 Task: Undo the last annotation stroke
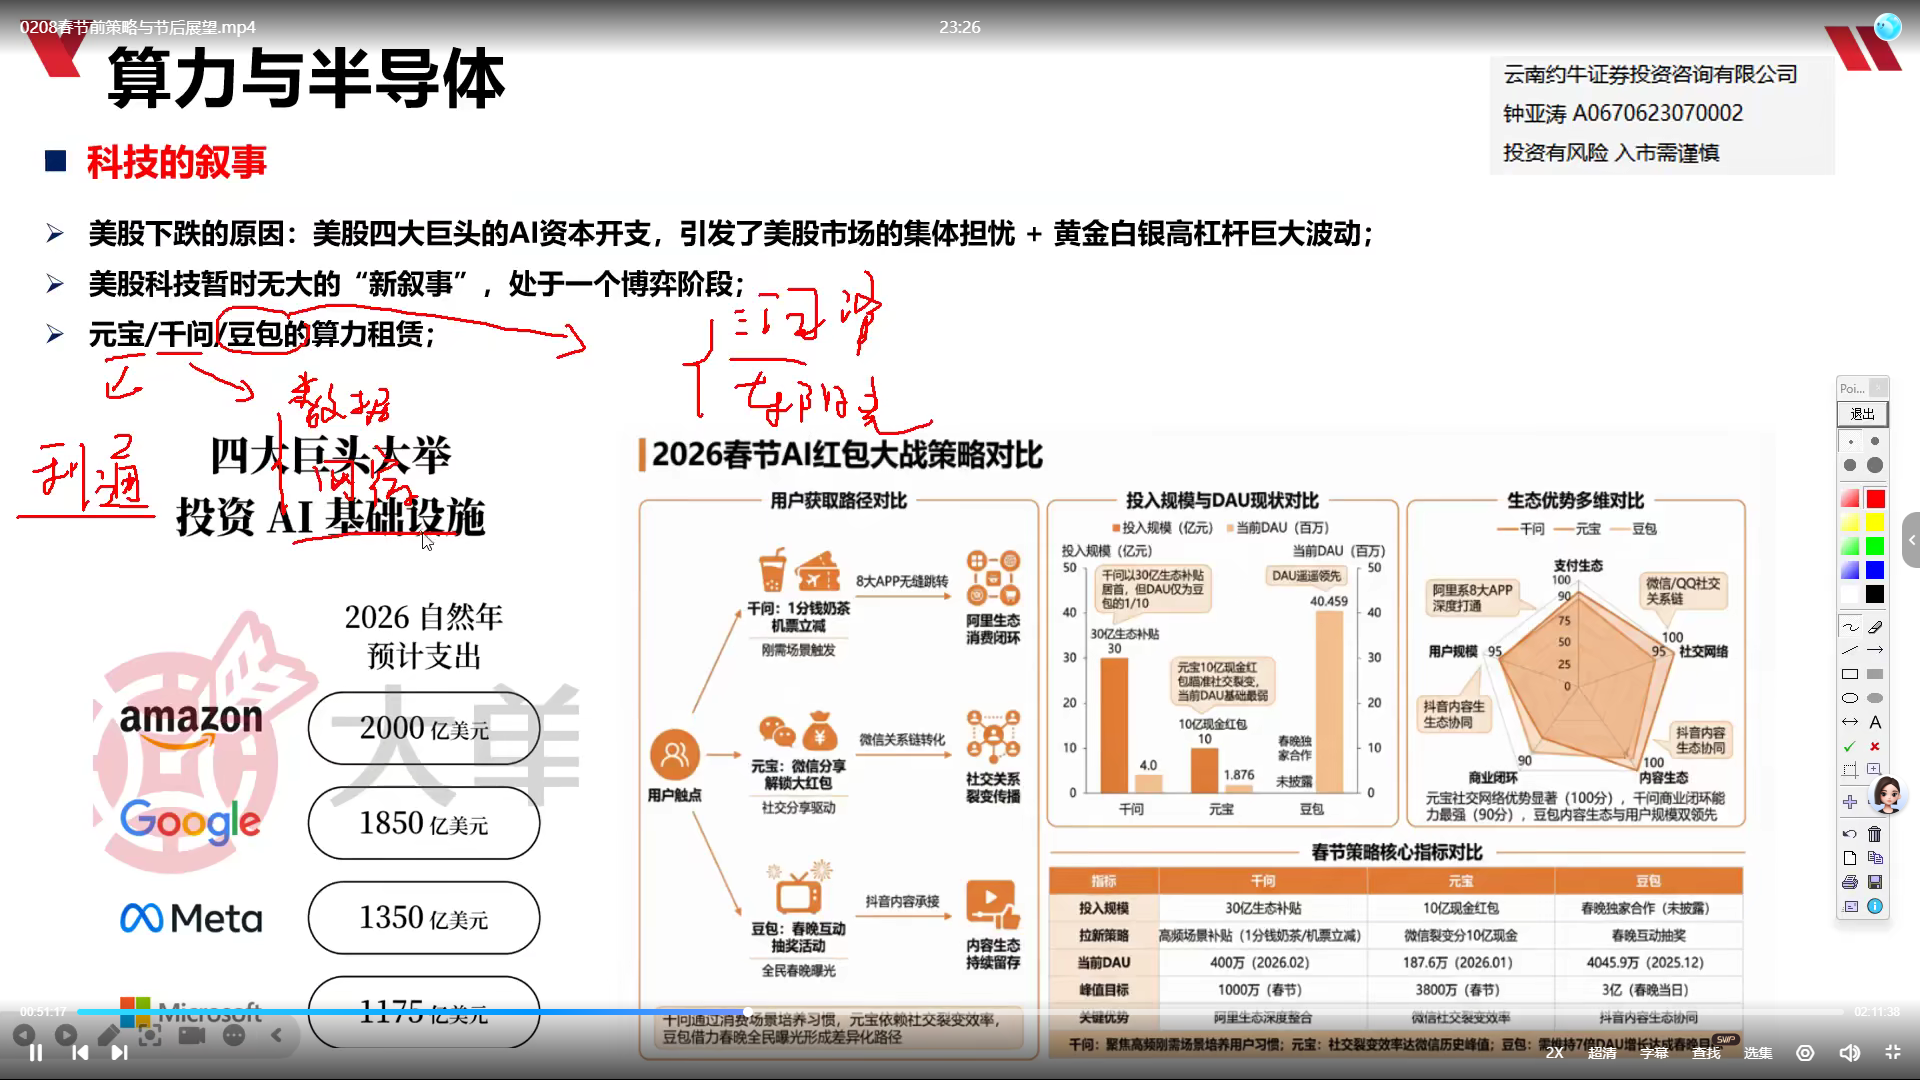tap(1850, 834)
